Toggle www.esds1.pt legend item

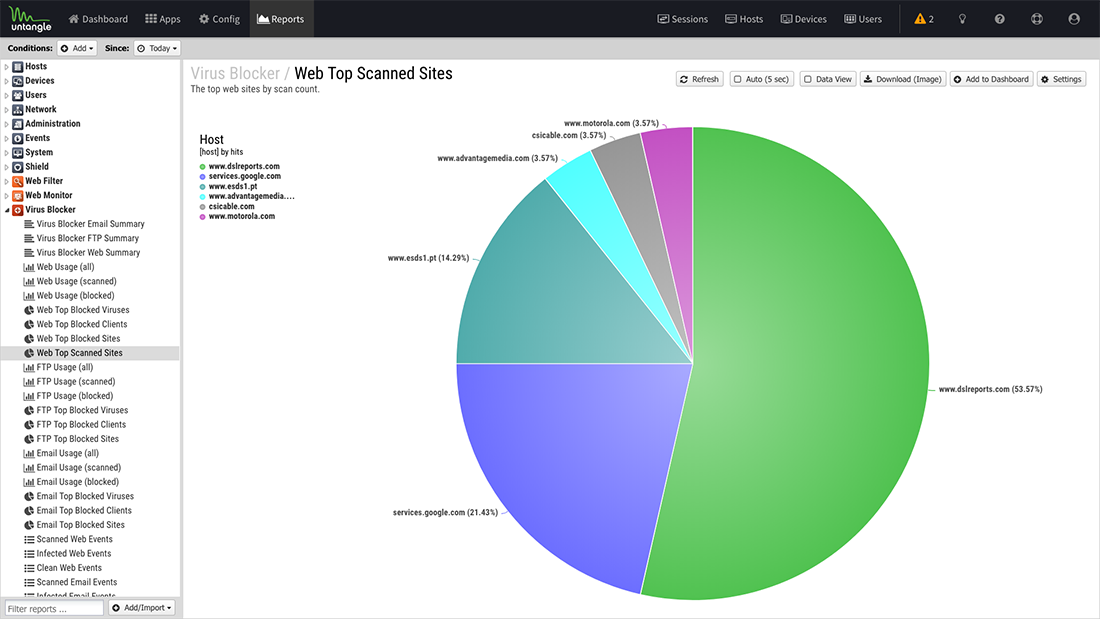228,187
